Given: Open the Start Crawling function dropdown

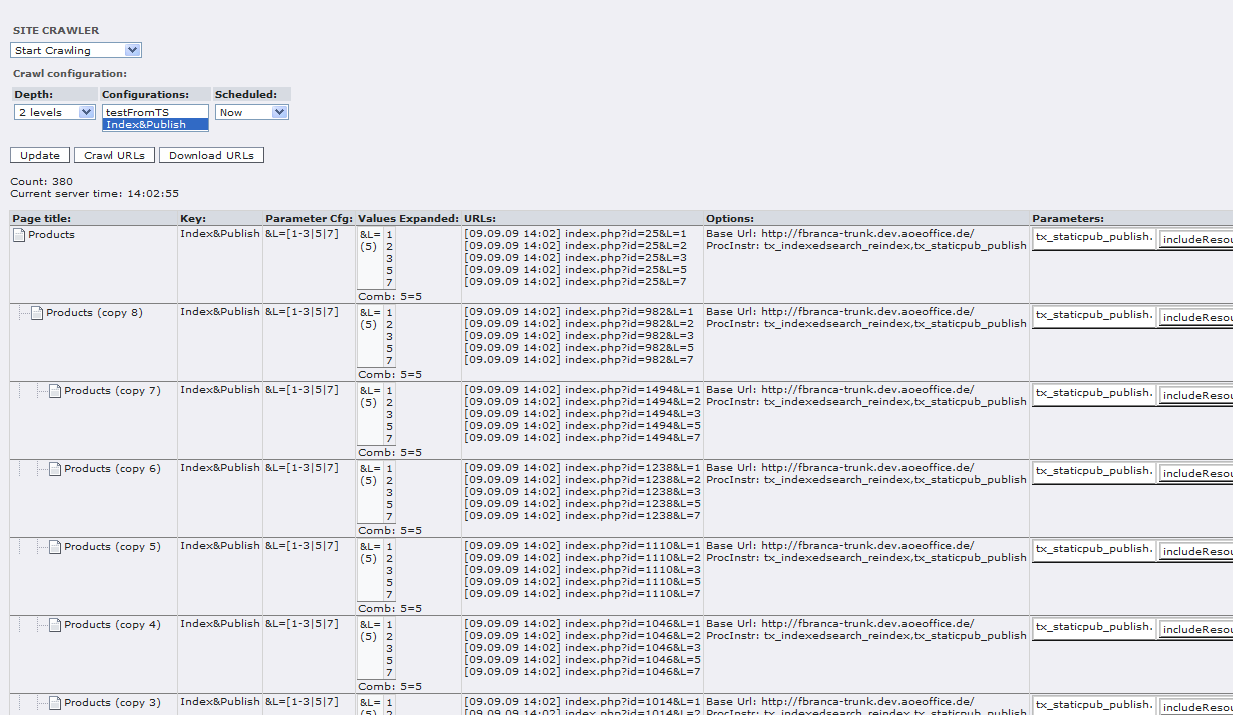Looking at the screenshot, I should coord(76,50).
